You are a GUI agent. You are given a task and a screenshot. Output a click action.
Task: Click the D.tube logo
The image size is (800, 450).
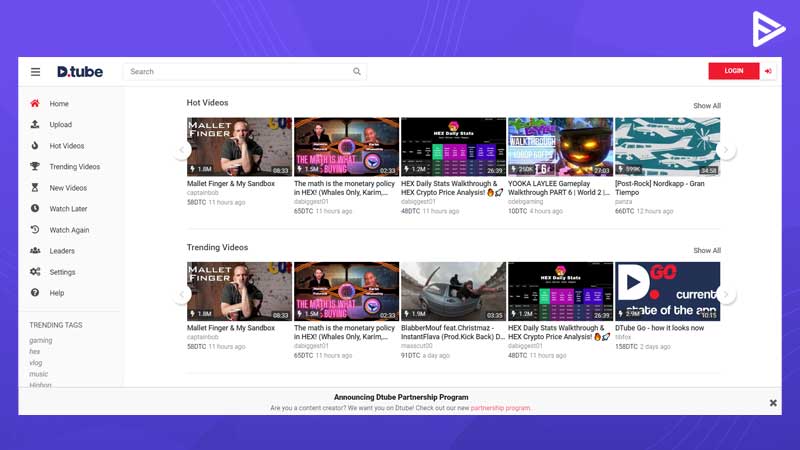[x=80, y=72]
